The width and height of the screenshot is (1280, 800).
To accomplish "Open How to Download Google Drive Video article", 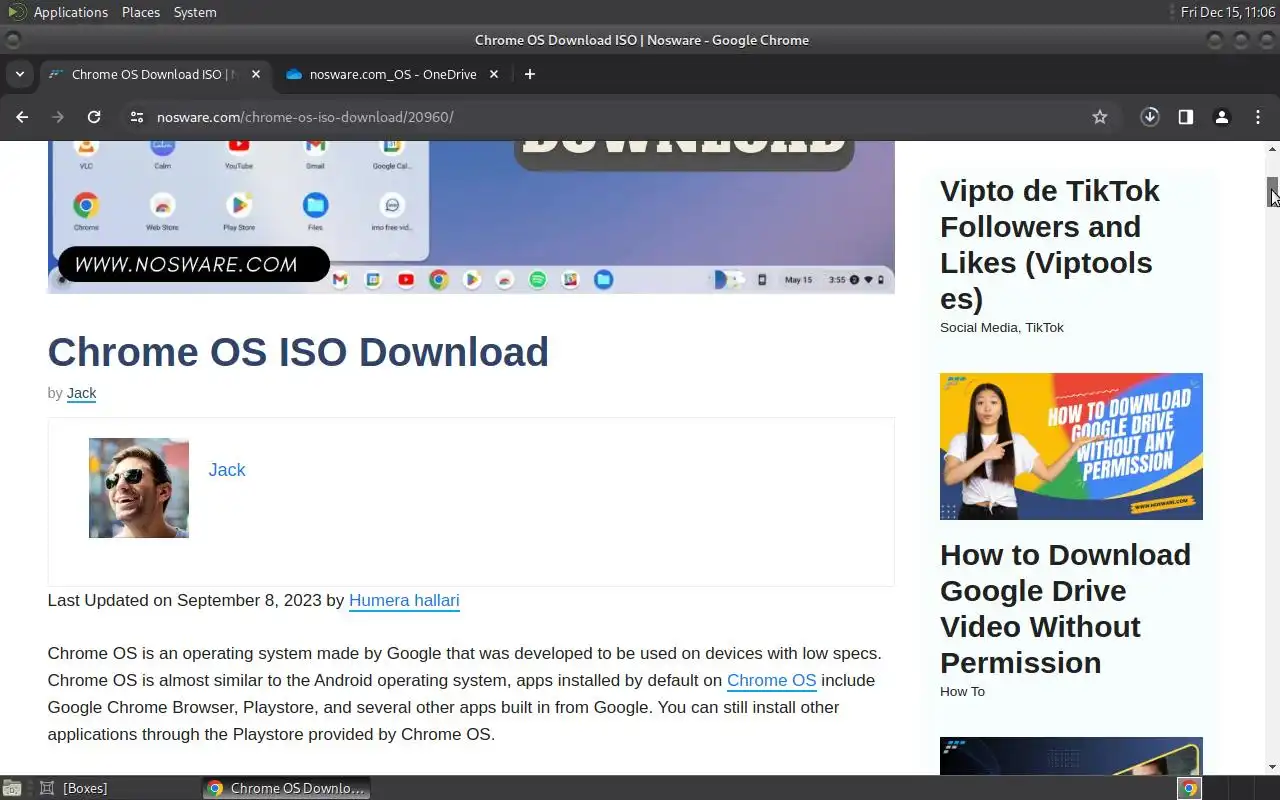I will (1065, 608).
